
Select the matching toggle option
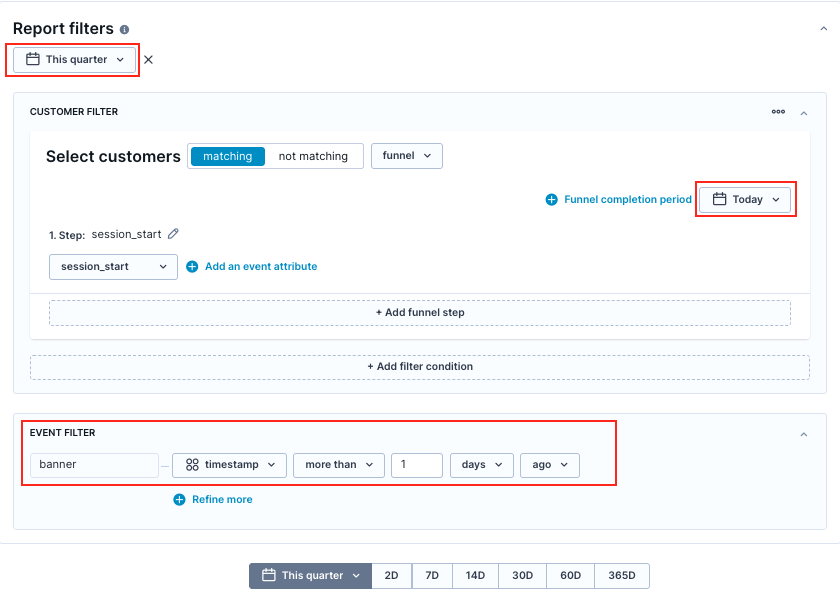click(228, 156)
